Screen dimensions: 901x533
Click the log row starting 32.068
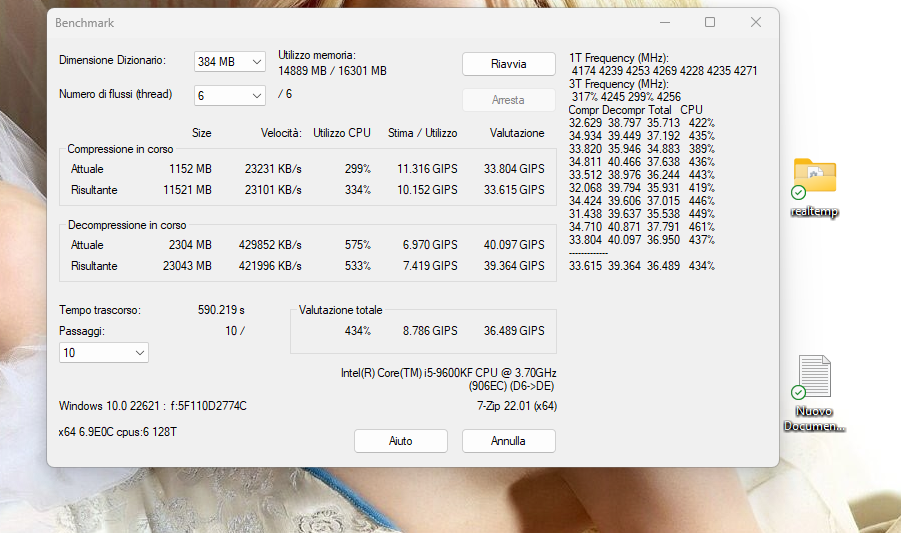(642, 188)
